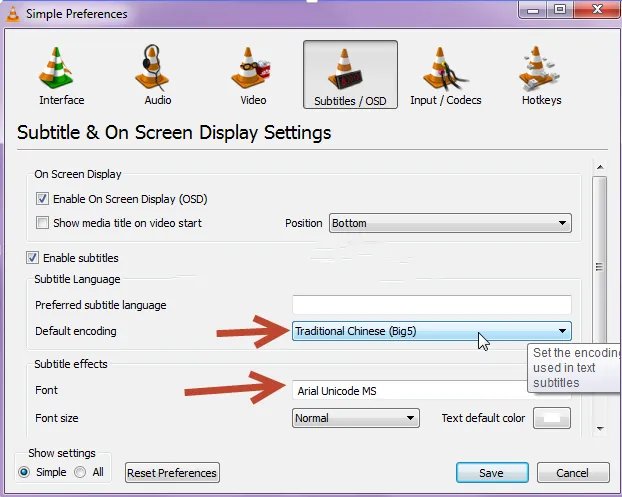Pick the Text default color swatch
The width and height of the screenshot is (622, 497).
(553, 418)
